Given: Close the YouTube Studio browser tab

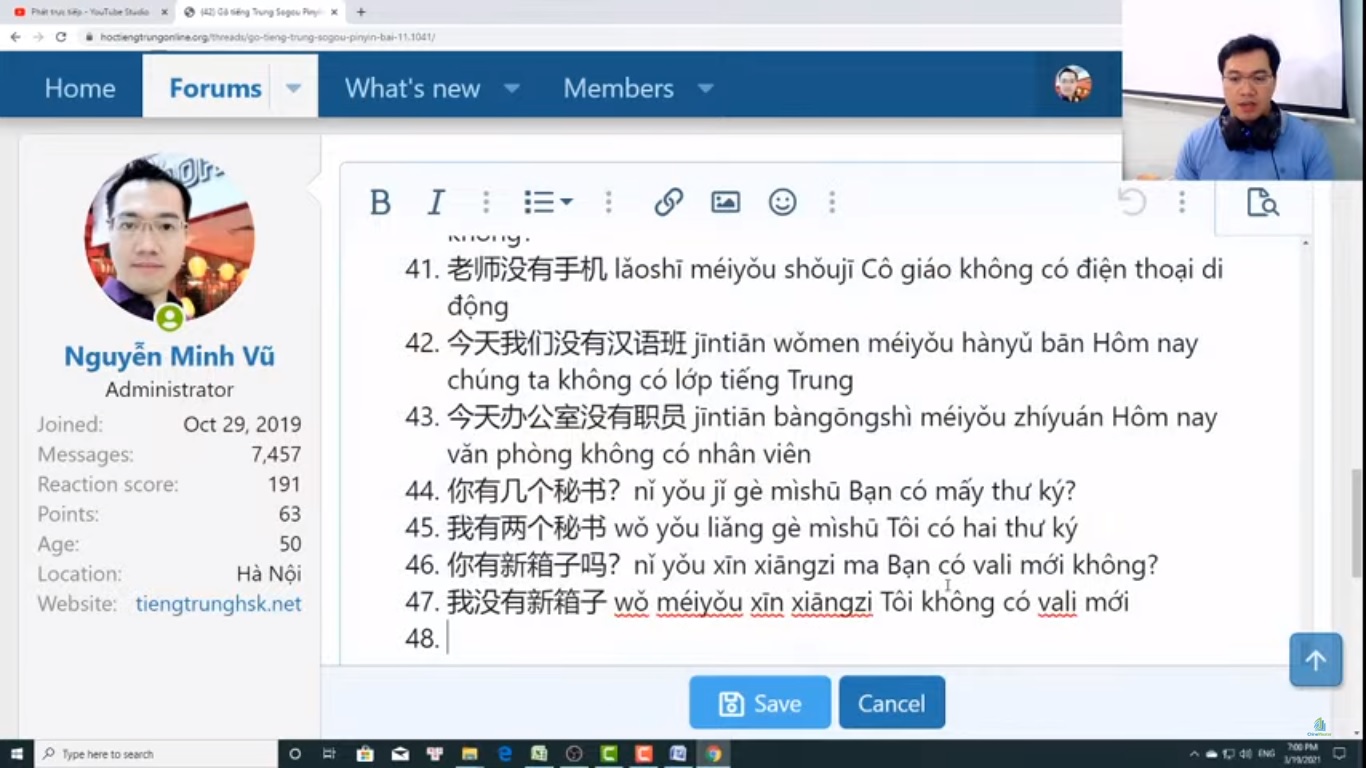Looking at the screenshot, I should point(165,12).
